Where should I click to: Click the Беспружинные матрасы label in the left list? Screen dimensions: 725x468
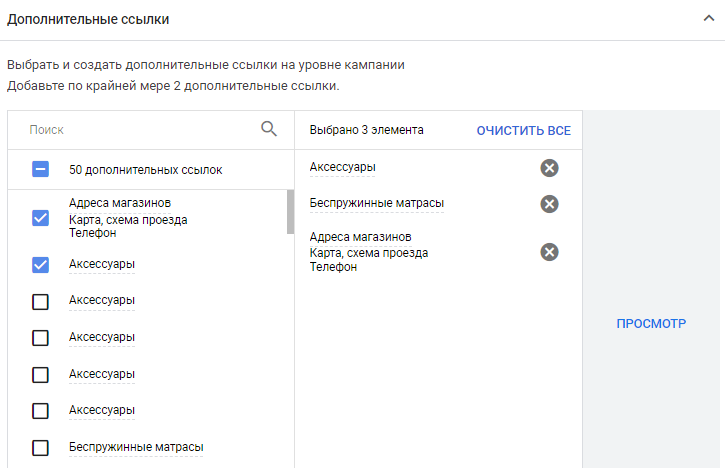pos(135,447)
